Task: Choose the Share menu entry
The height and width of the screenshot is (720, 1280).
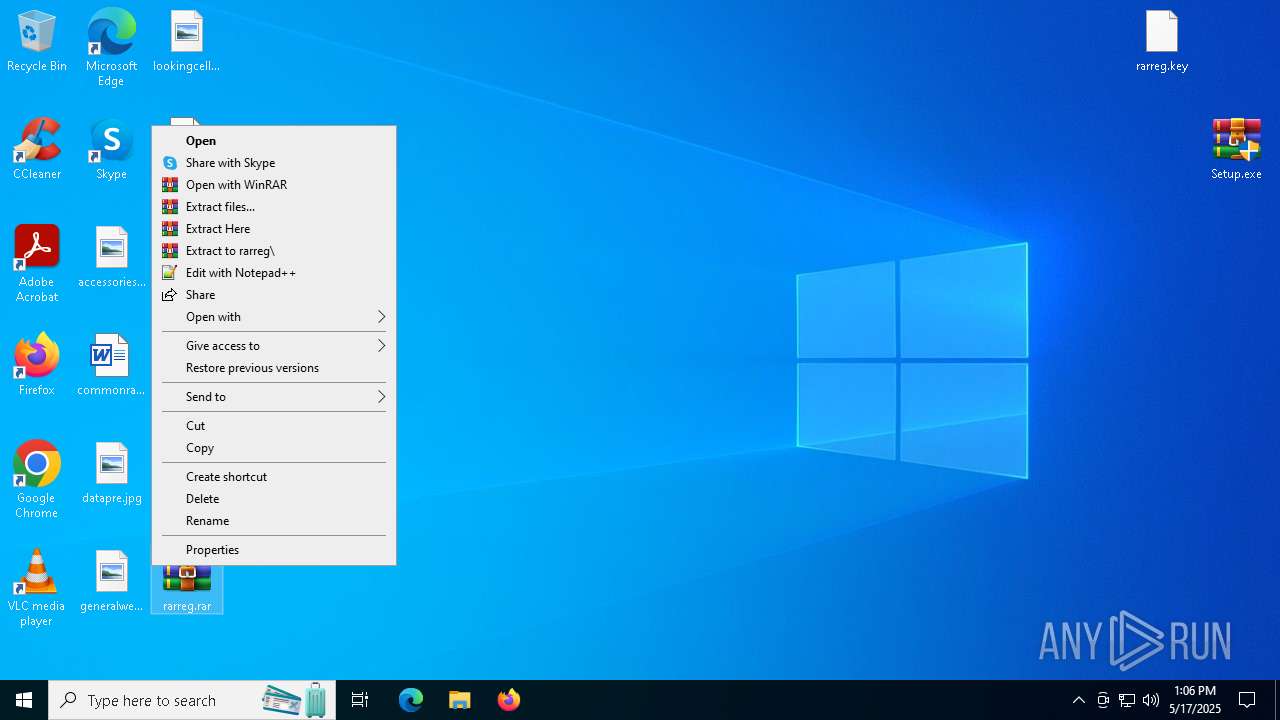Action: point(274,295)
